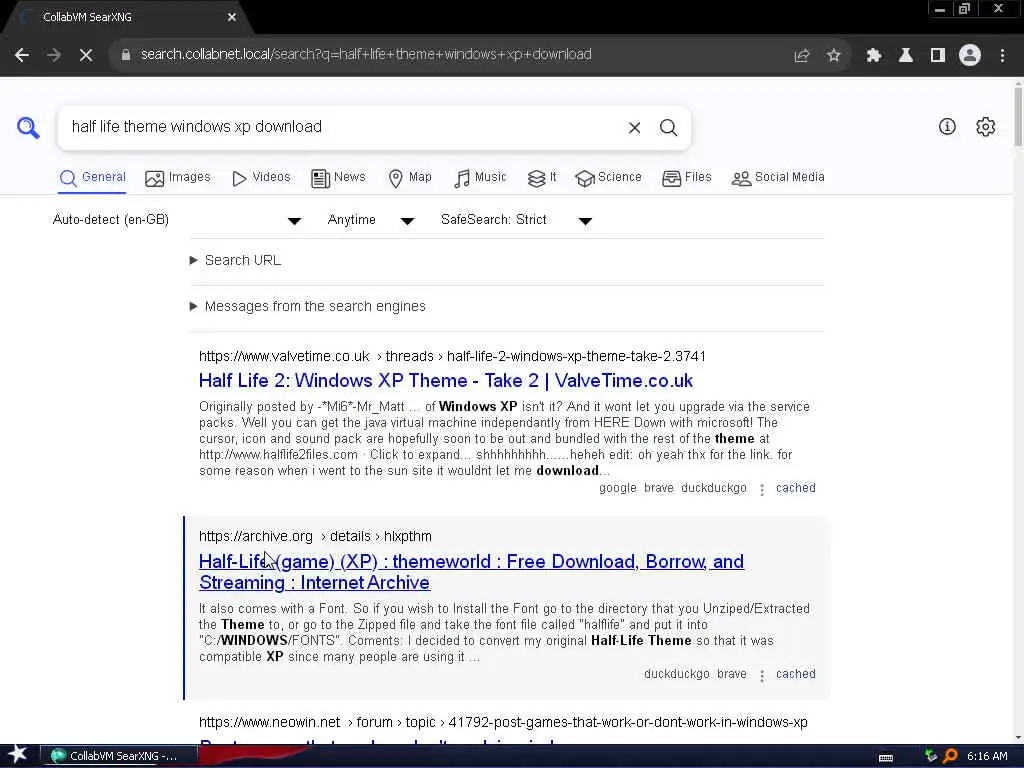Switch to the Social Media tab
Image resolution: width=1024 pixels, height=768 pixels.
[x=778, y=178]
